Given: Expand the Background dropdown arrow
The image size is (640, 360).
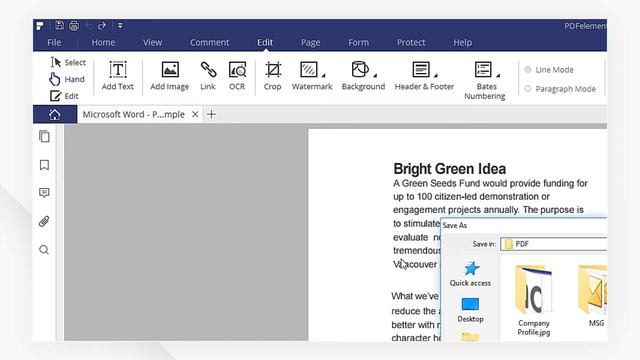Looking at the screenshot, I should 375,75.
